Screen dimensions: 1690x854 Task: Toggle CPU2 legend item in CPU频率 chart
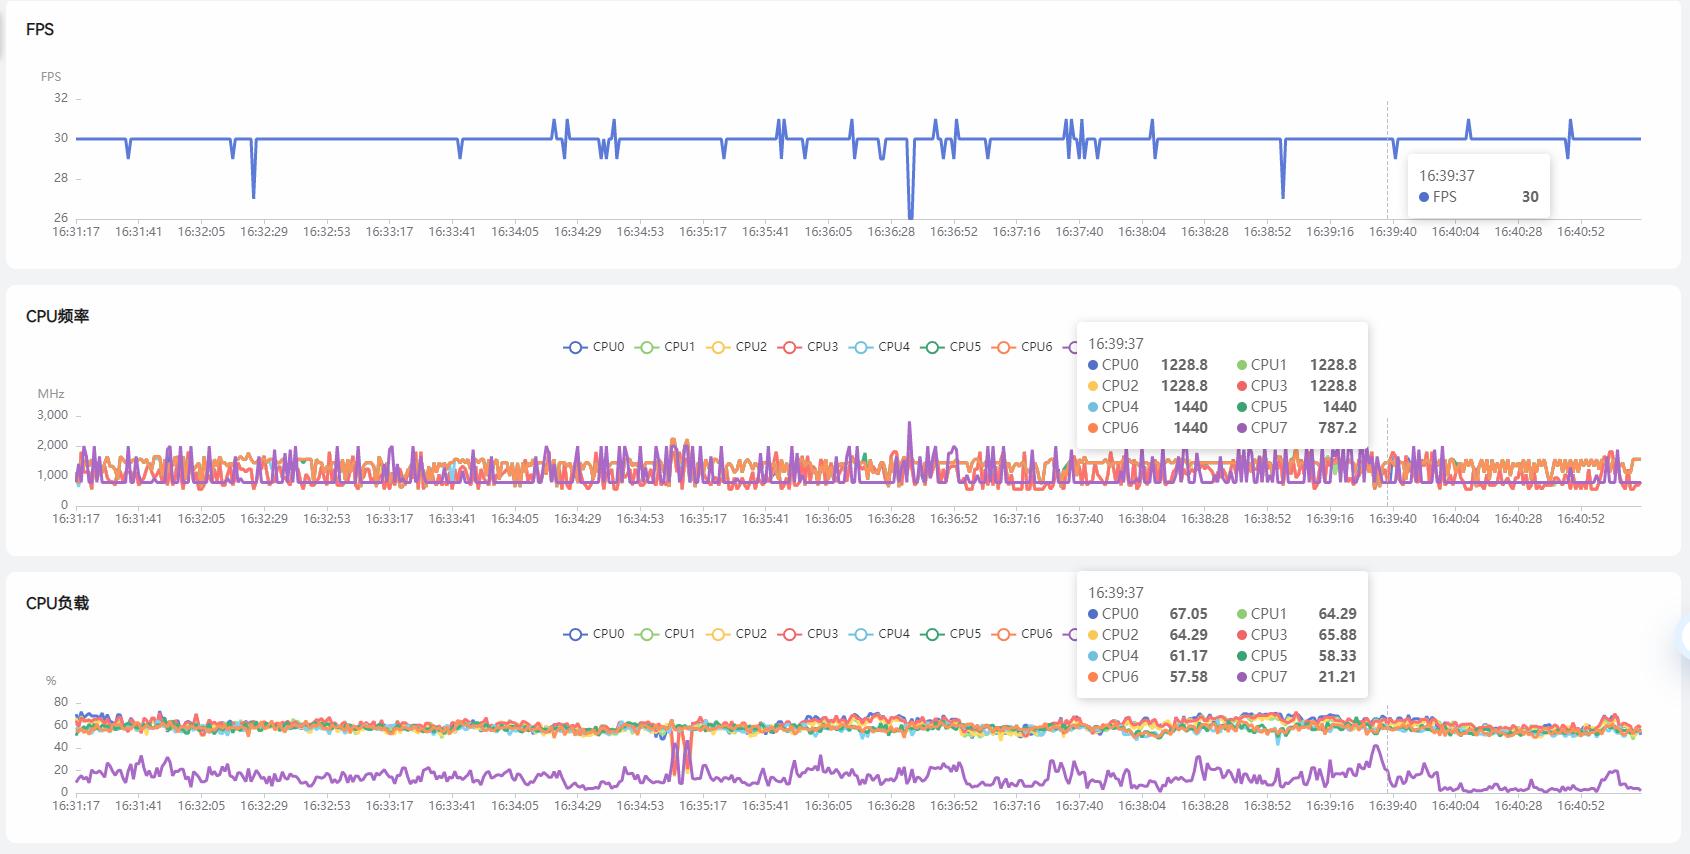click(737, 347)
